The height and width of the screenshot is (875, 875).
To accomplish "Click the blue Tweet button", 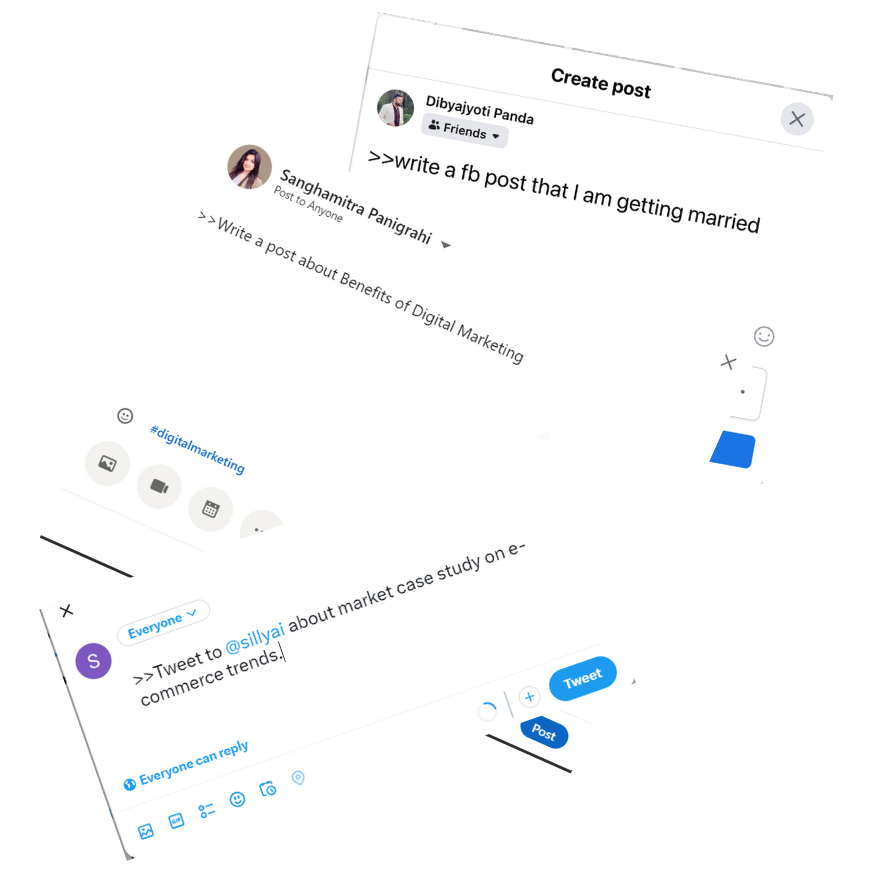I will click(583, 678).
